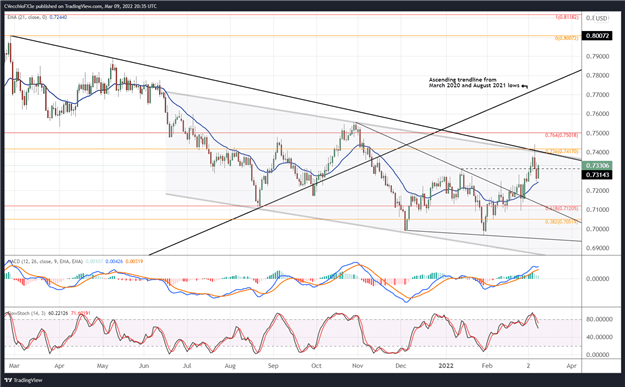Click the 0.71000 price axis value
625x387 pixels.
click(597, 210)
